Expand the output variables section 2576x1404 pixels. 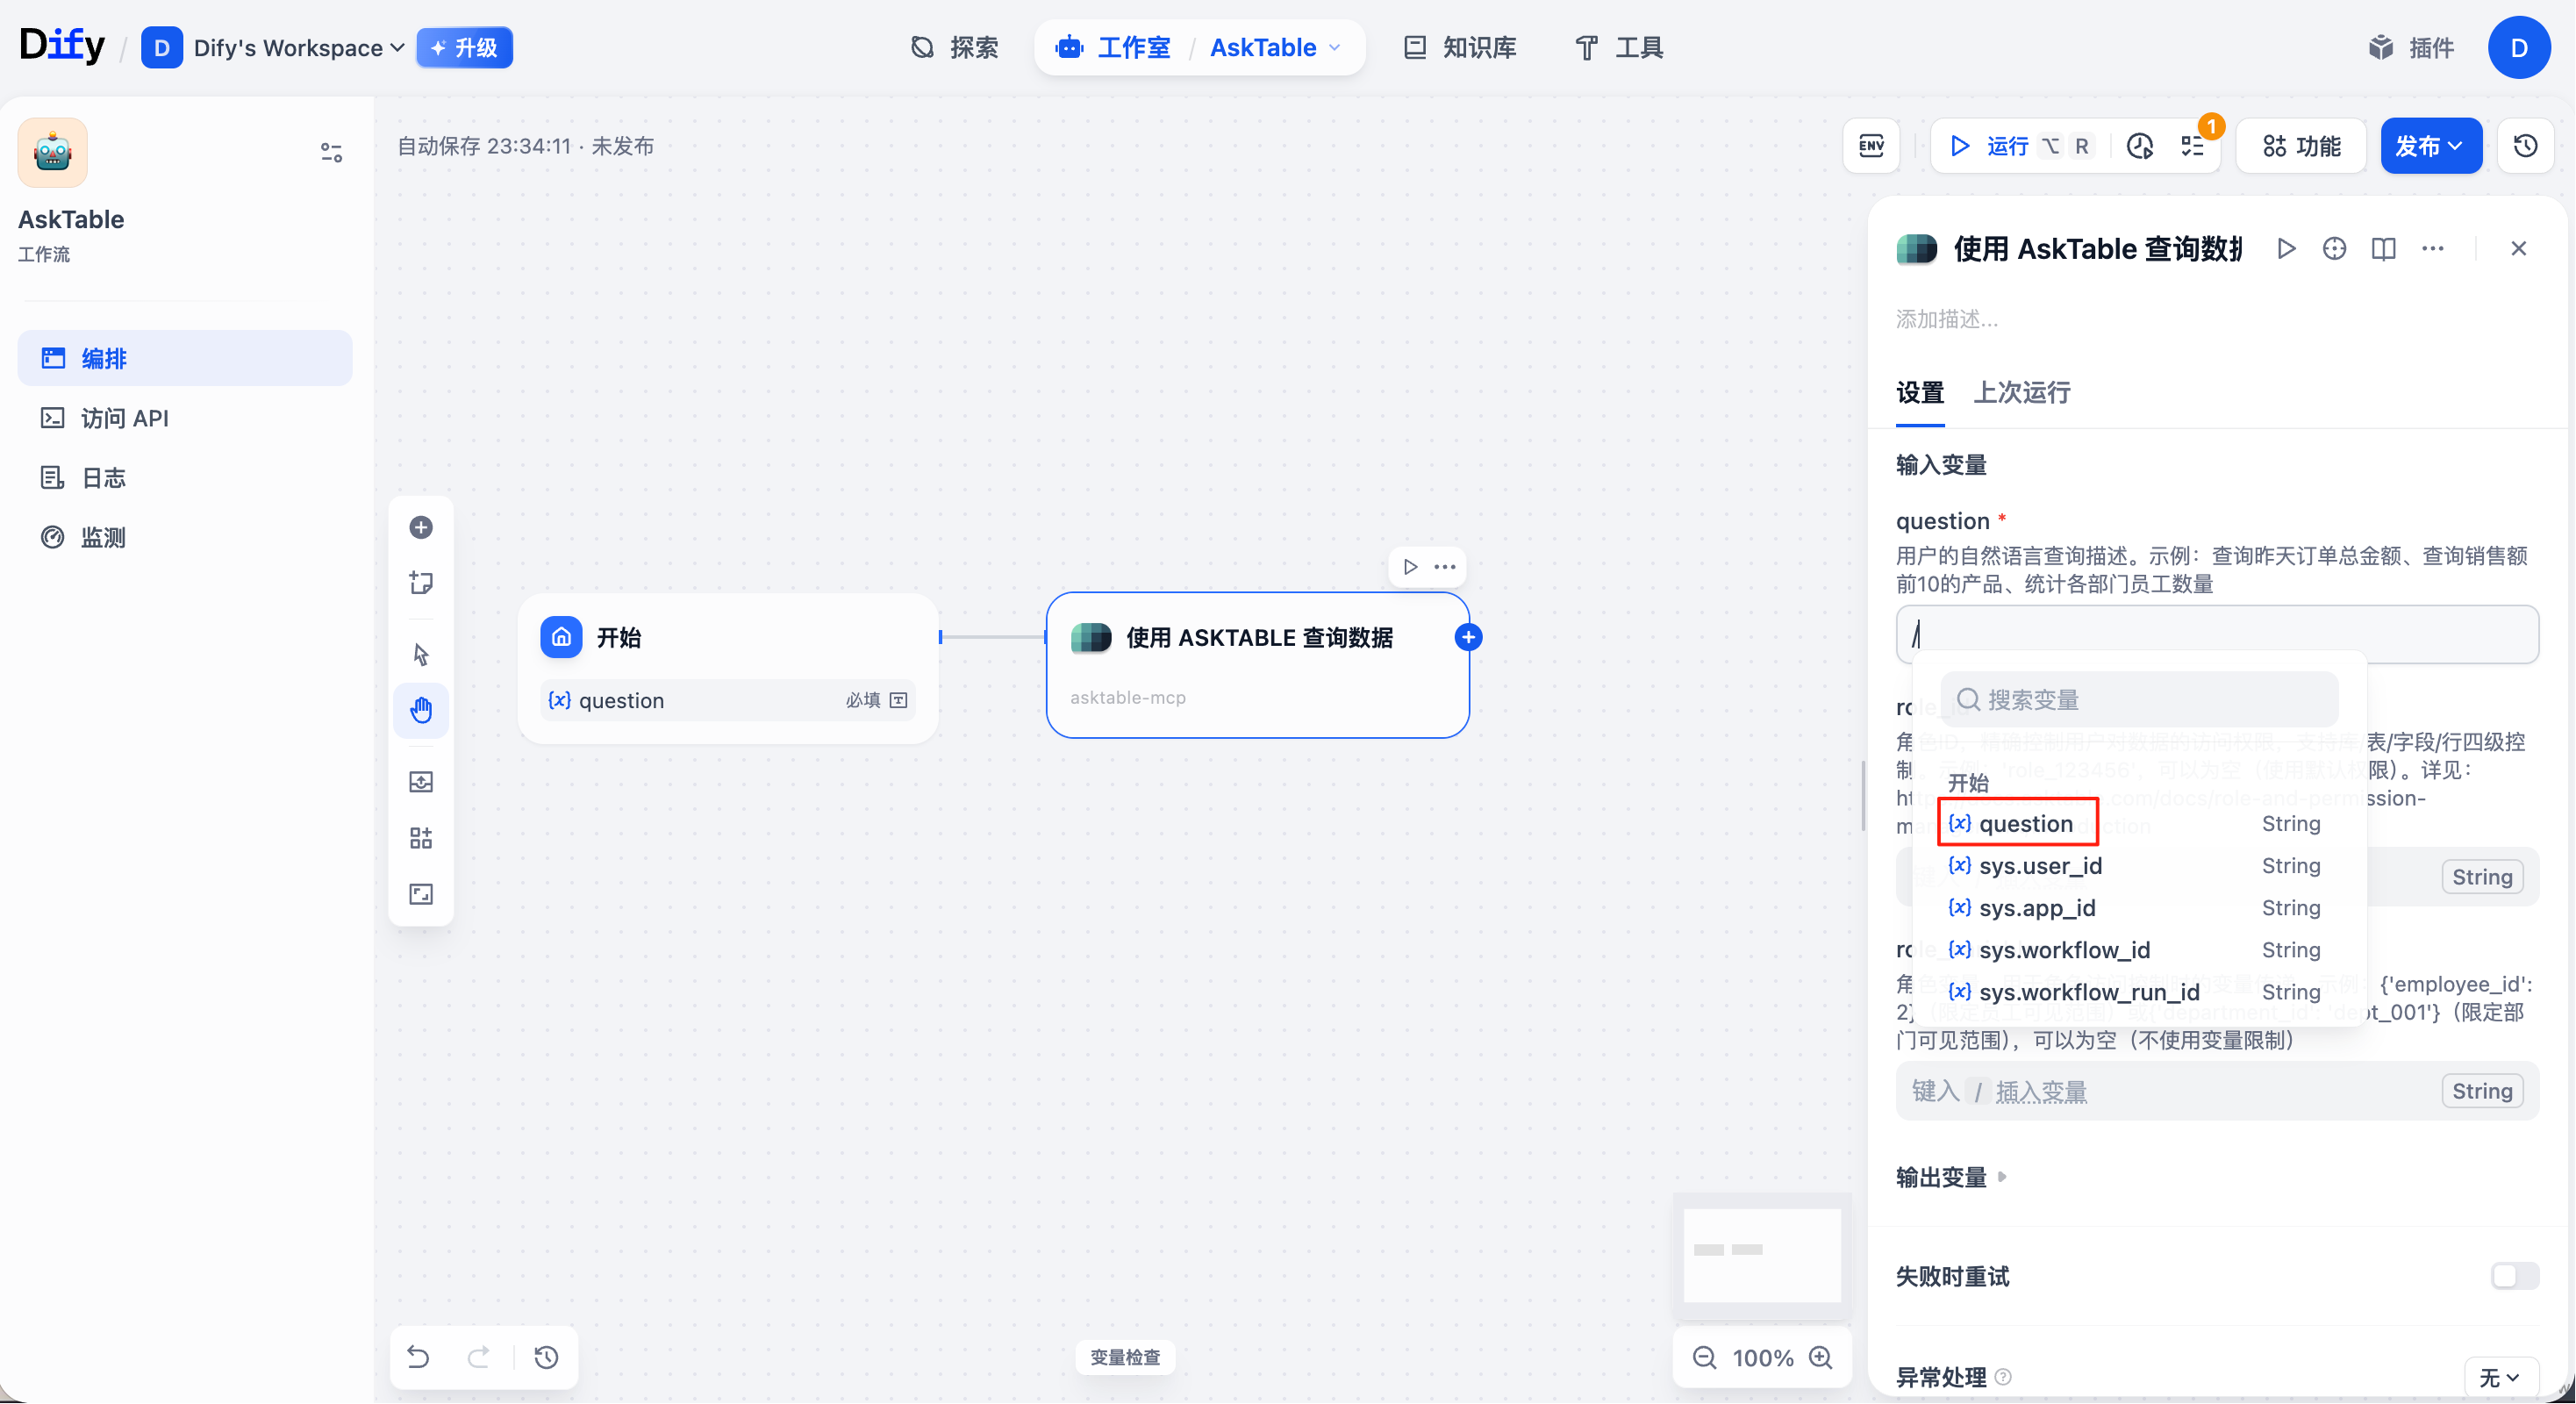click(x=1951, y=1177)
